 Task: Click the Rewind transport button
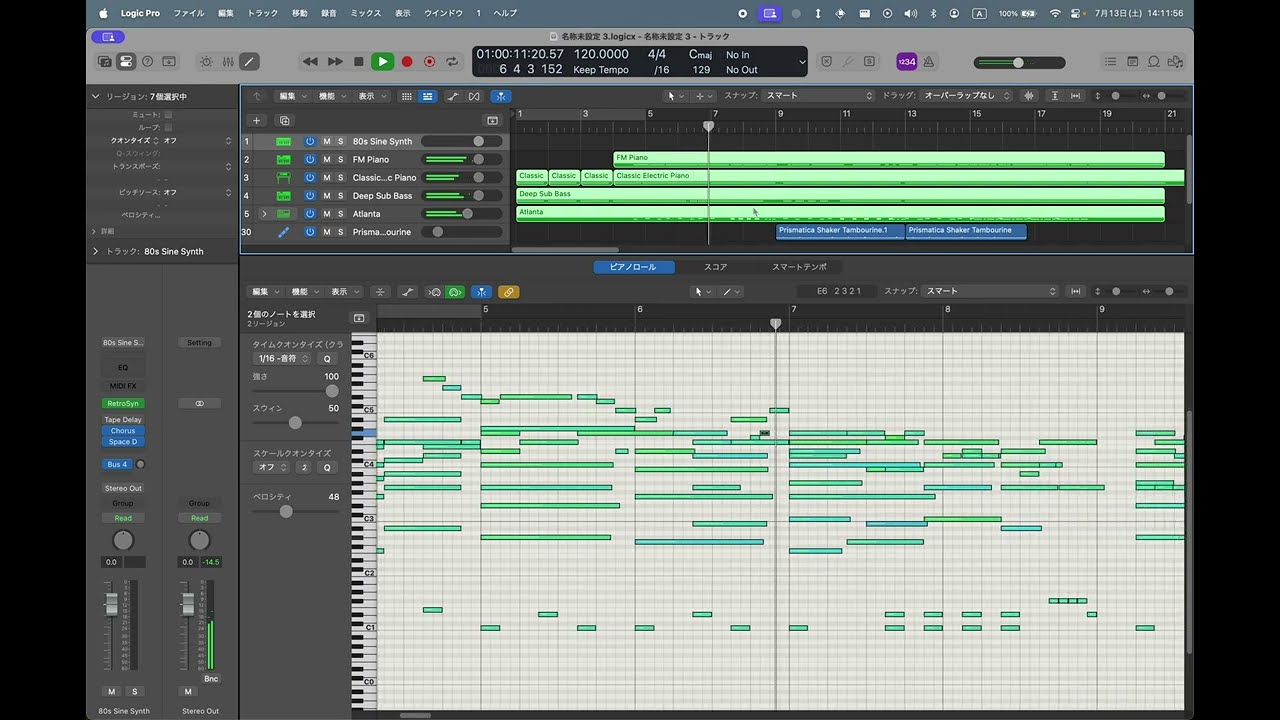[311, 62]
